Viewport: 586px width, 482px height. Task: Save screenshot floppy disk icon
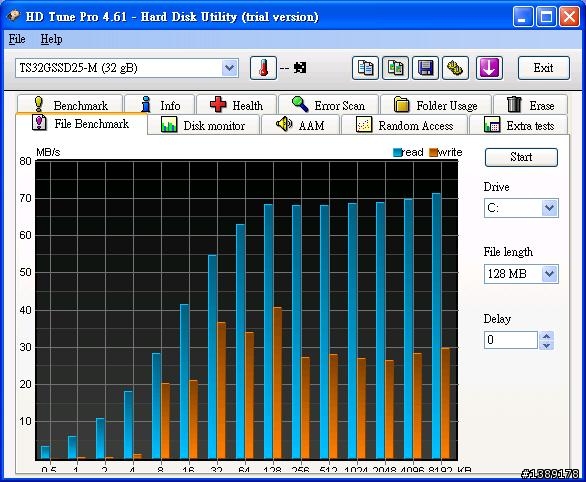point(425,68)
